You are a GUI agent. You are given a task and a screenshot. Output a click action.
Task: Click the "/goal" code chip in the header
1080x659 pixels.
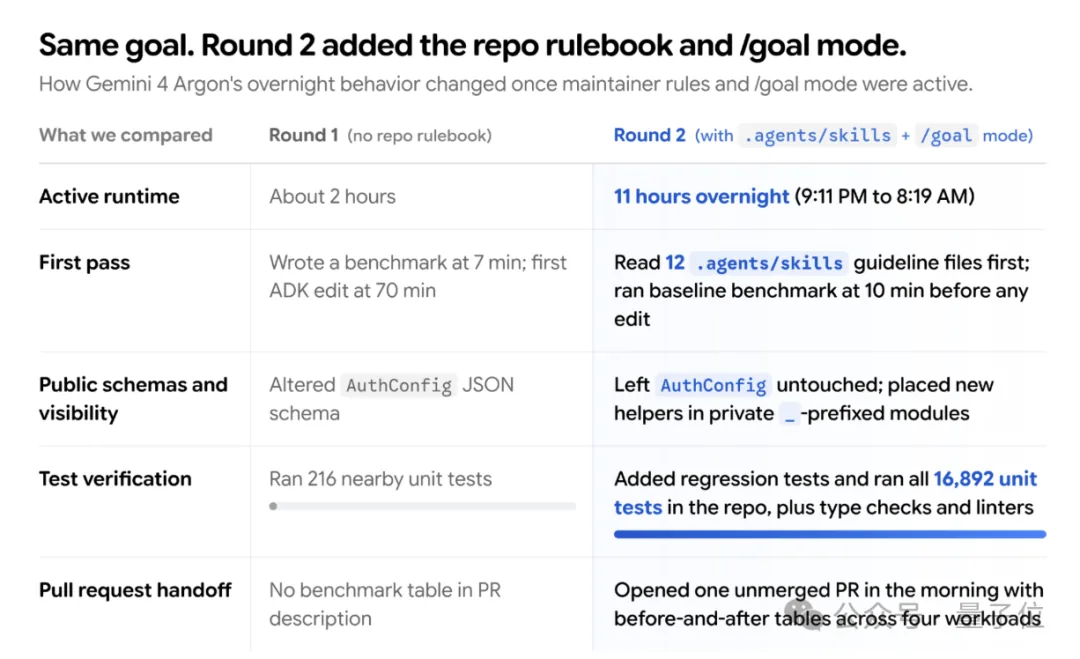point(946,136)
